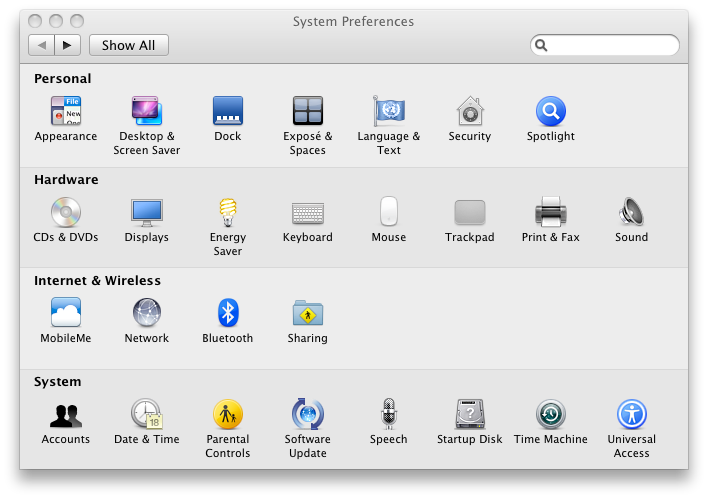Open Network settings
This screenshot has height=499, width=708.
147,313
